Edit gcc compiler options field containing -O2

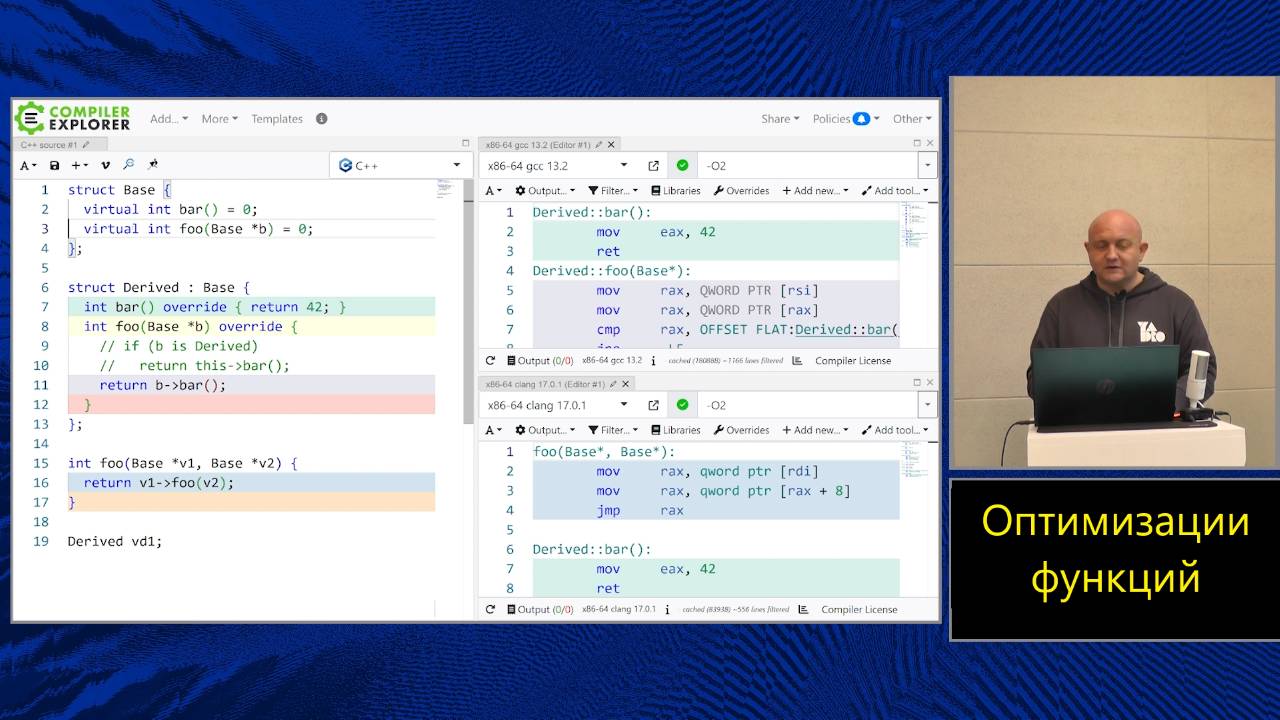tap(809, 166)
